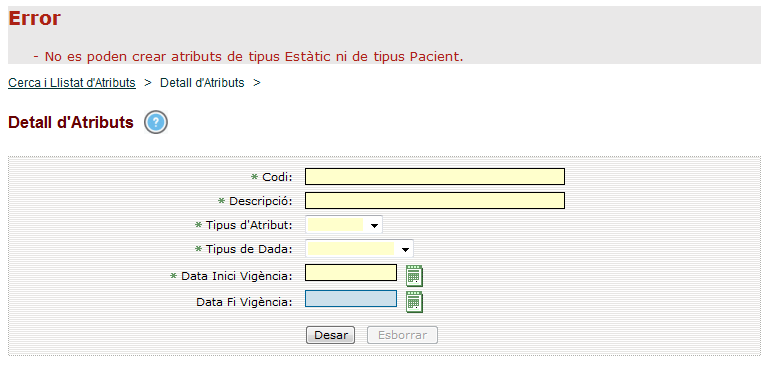Click the red Error heading

point(34,18)
